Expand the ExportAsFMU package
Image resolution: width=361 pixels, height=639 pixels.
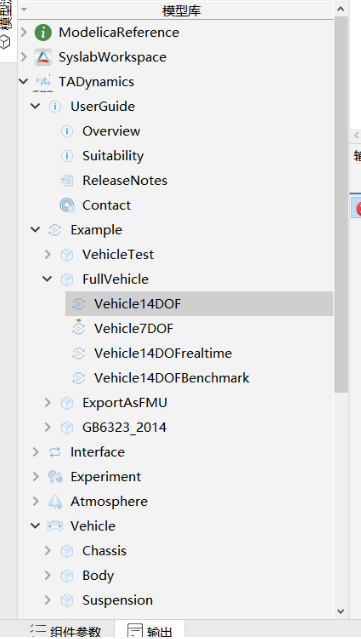[x=48, y=403]
